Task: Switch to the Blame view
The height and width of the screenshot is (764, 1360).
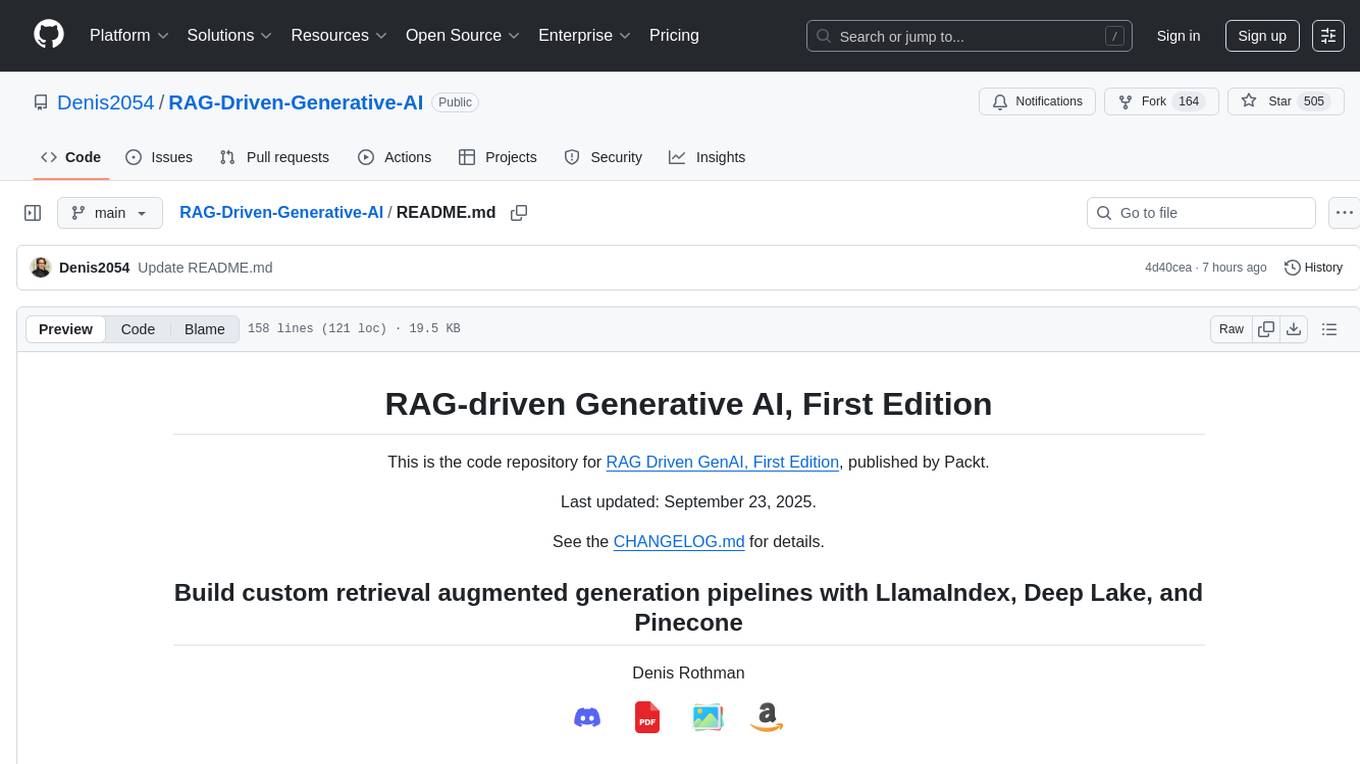Action: (204, 329)
